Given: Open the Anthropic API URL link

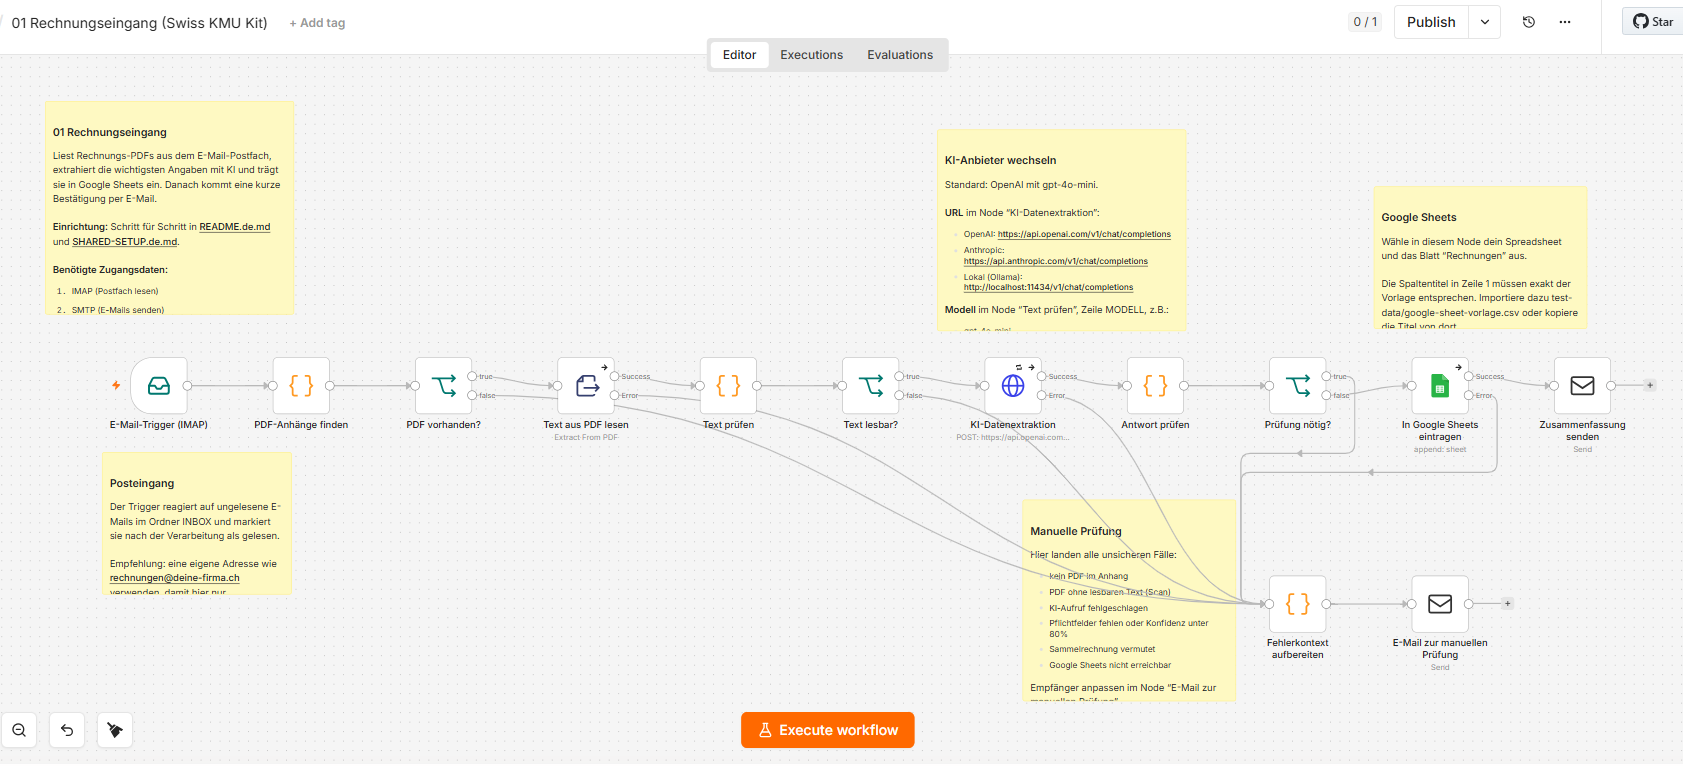Looking at the screenshot, I should pyautogui.click(x=1056, y=262).
